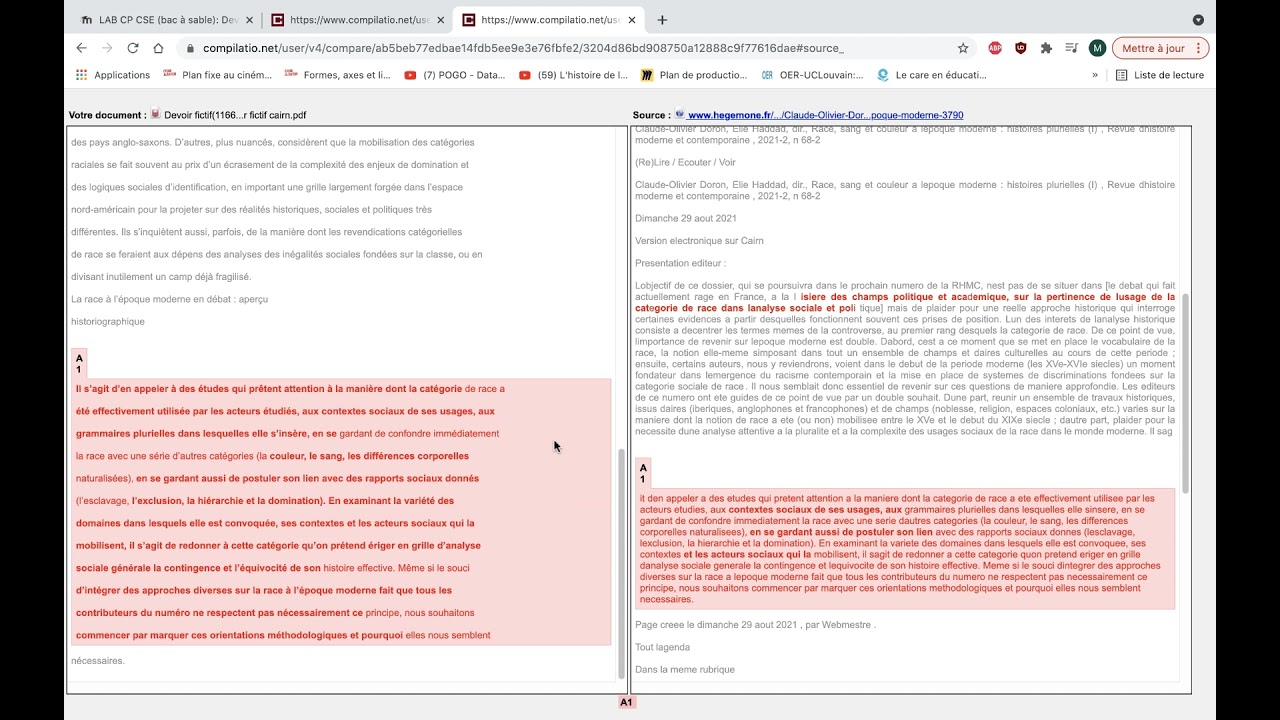Click '(Re)Lire / Ecouter / Voir' text

(x=685, y=162)
